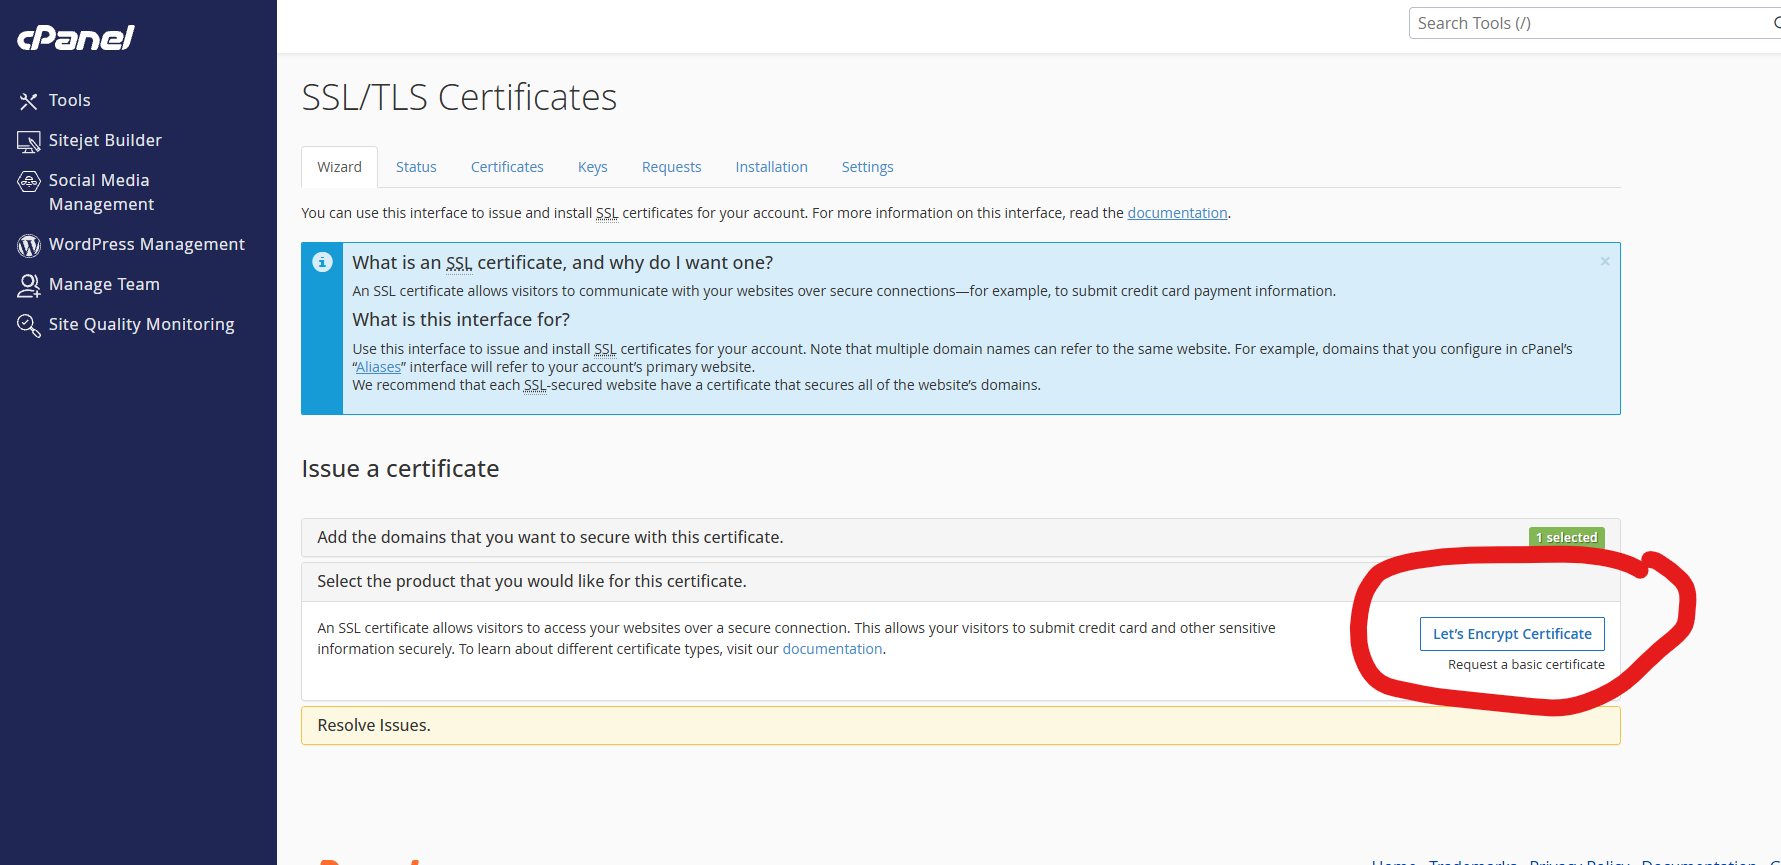The height and width of the screenshot is (865, 1781).
Task: Switch to the Status tab
Action: tap(416, 167)
